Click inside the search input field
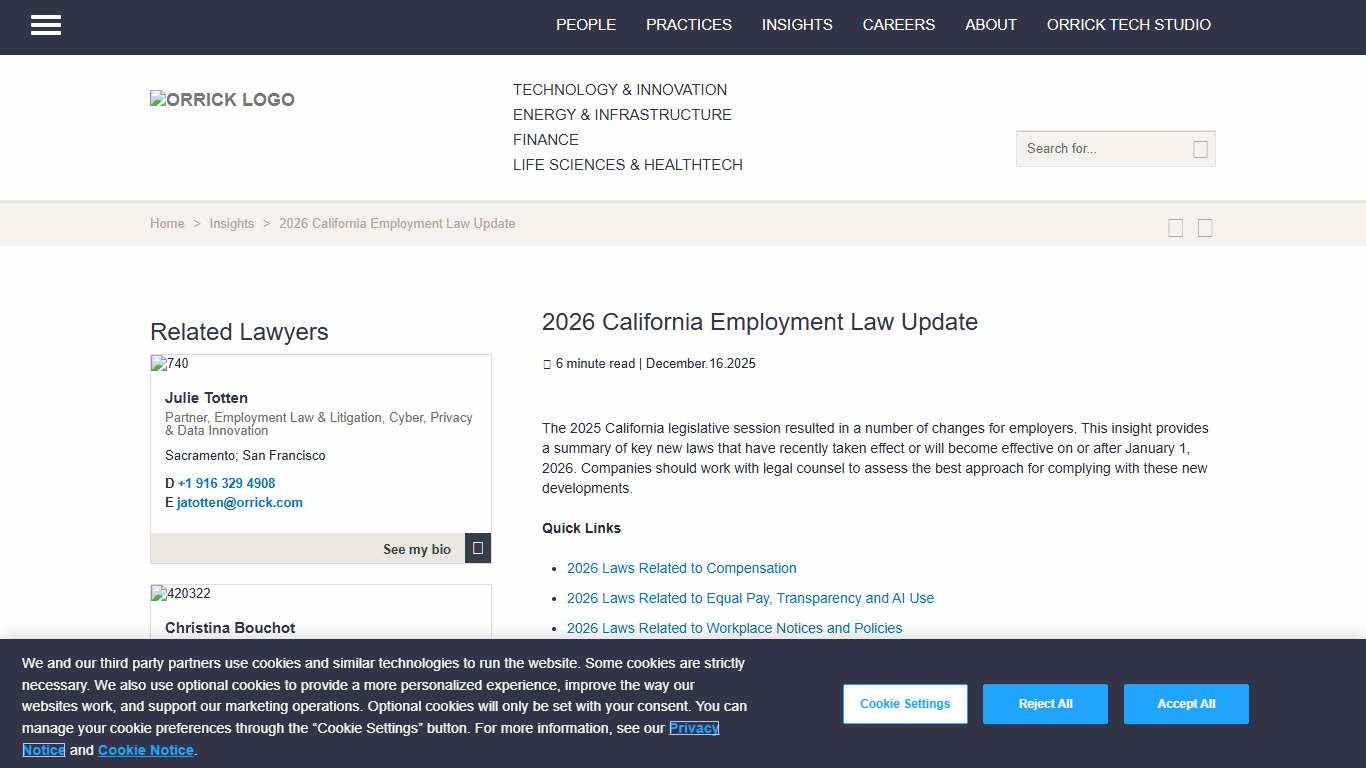1366x768 pixels. coord(1100,148)
